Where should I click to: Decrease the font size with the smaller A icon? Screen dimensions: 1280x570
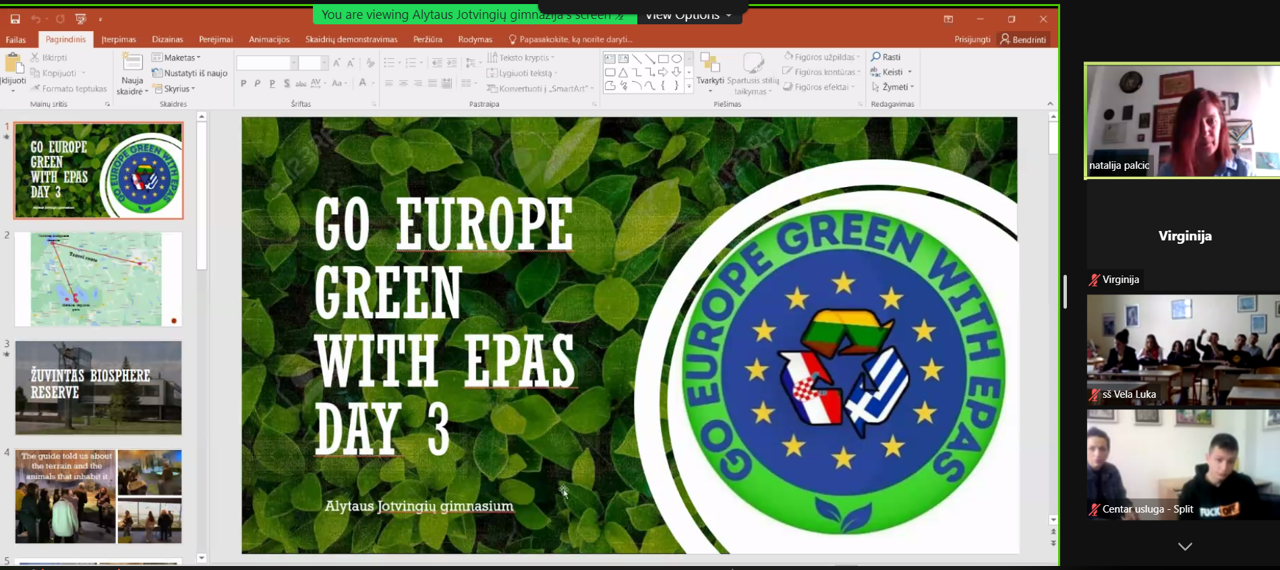click(x=350, y=63)
